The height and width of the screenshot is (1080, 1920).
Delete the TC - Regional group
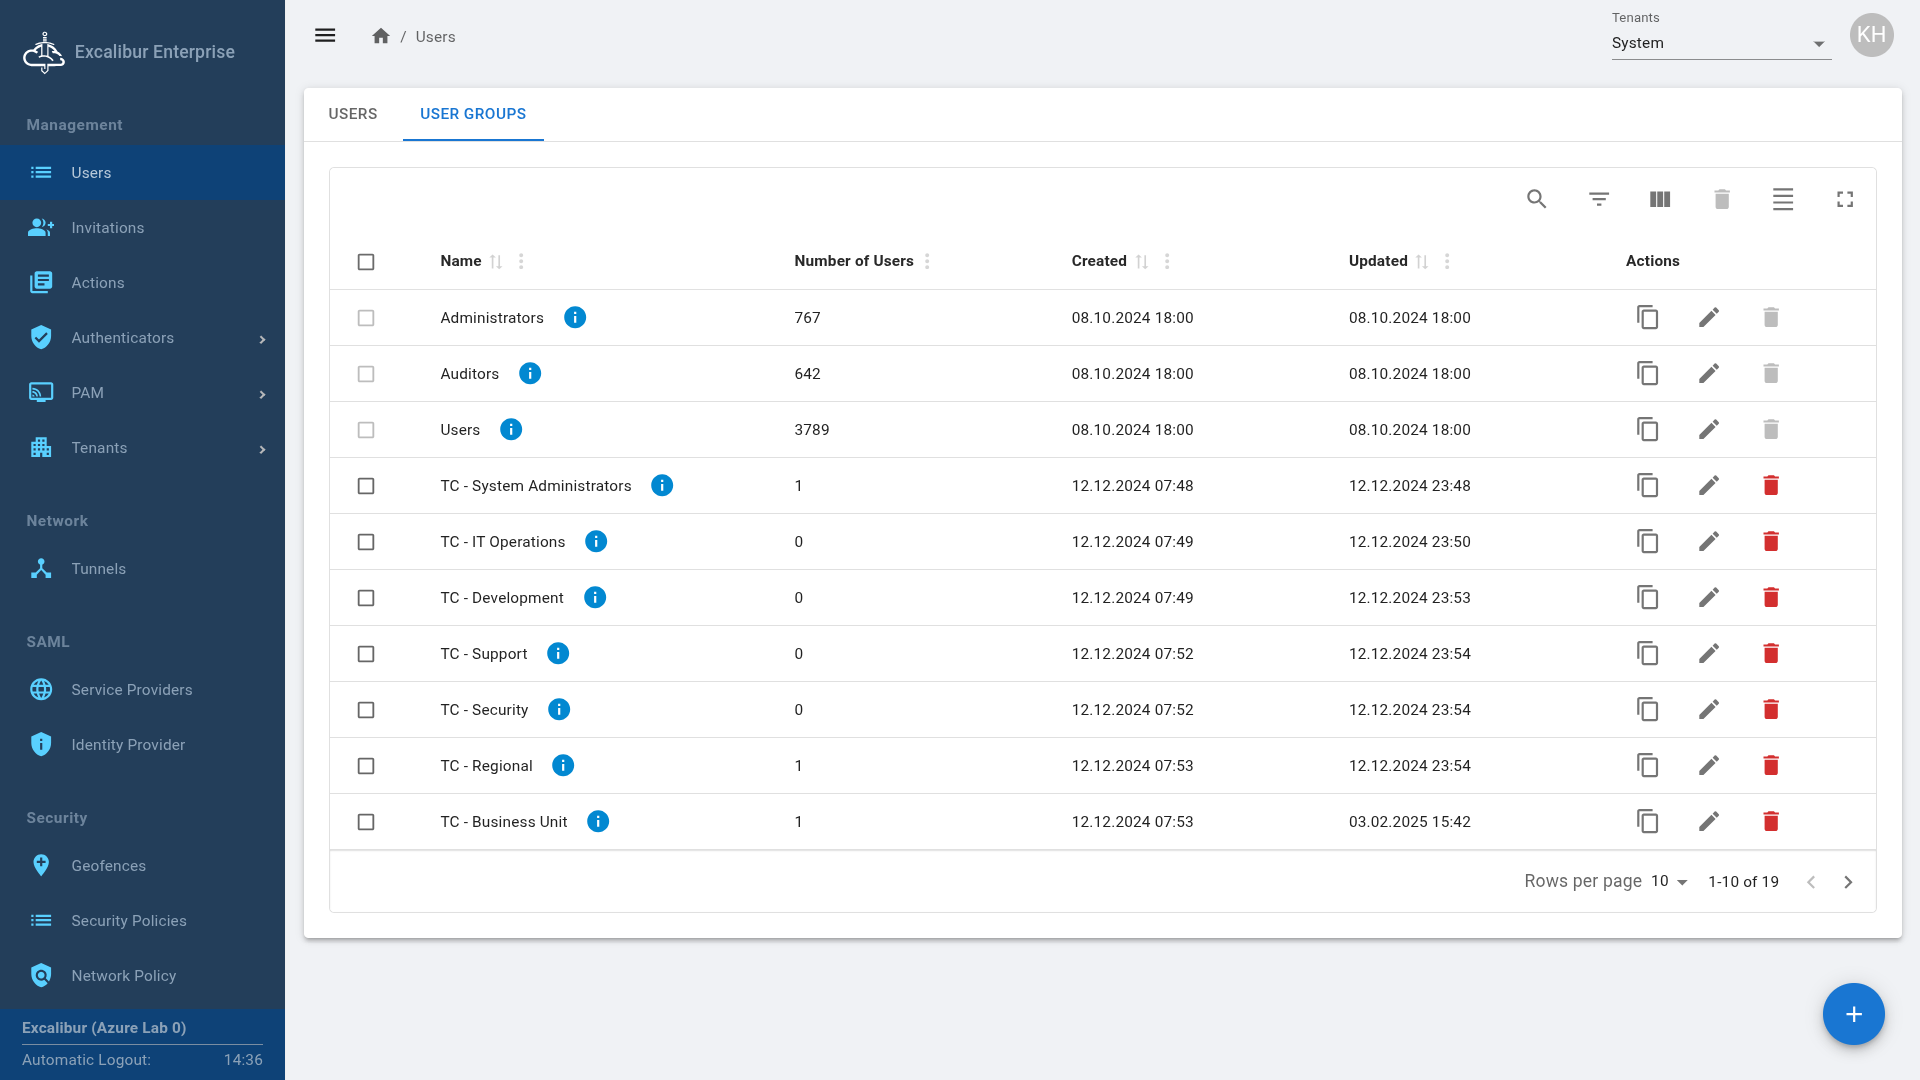pos(1771,766)
